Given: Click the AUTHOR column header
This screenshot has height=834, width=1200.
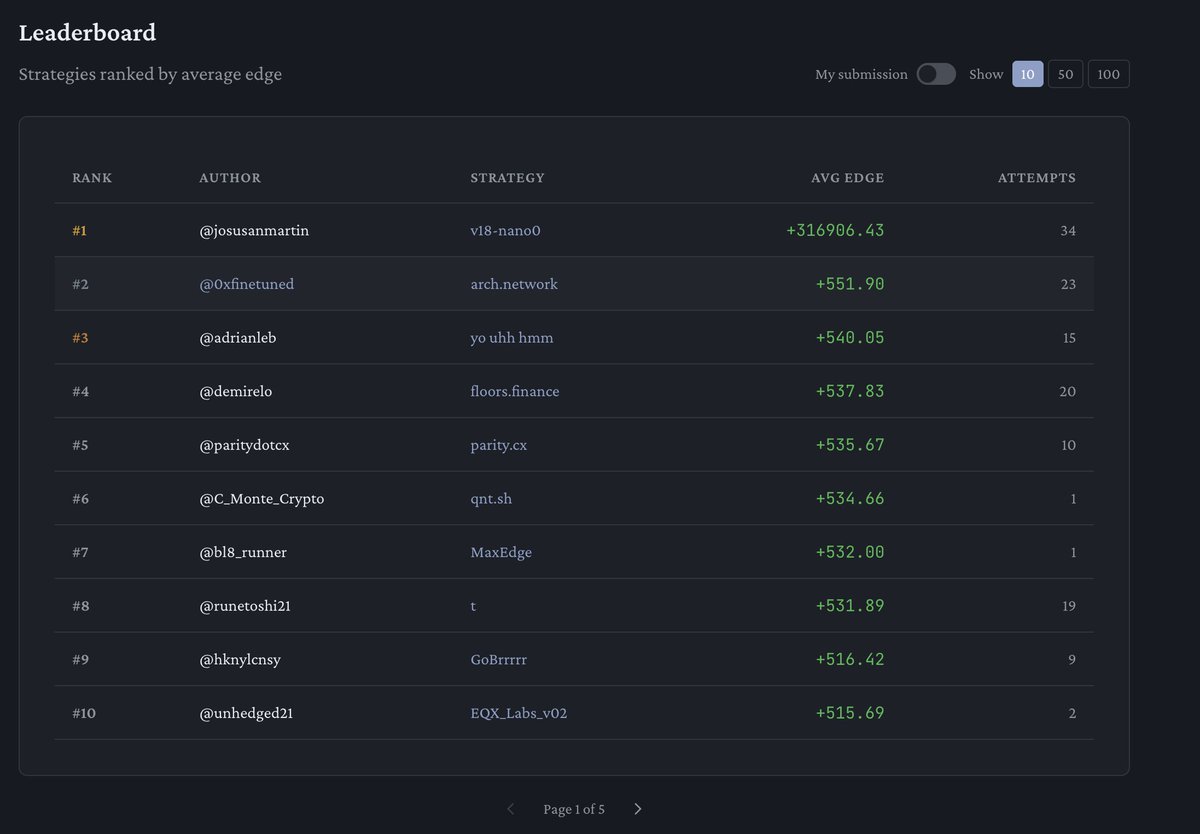Looking at the screenshot, I should click(230, 178).
